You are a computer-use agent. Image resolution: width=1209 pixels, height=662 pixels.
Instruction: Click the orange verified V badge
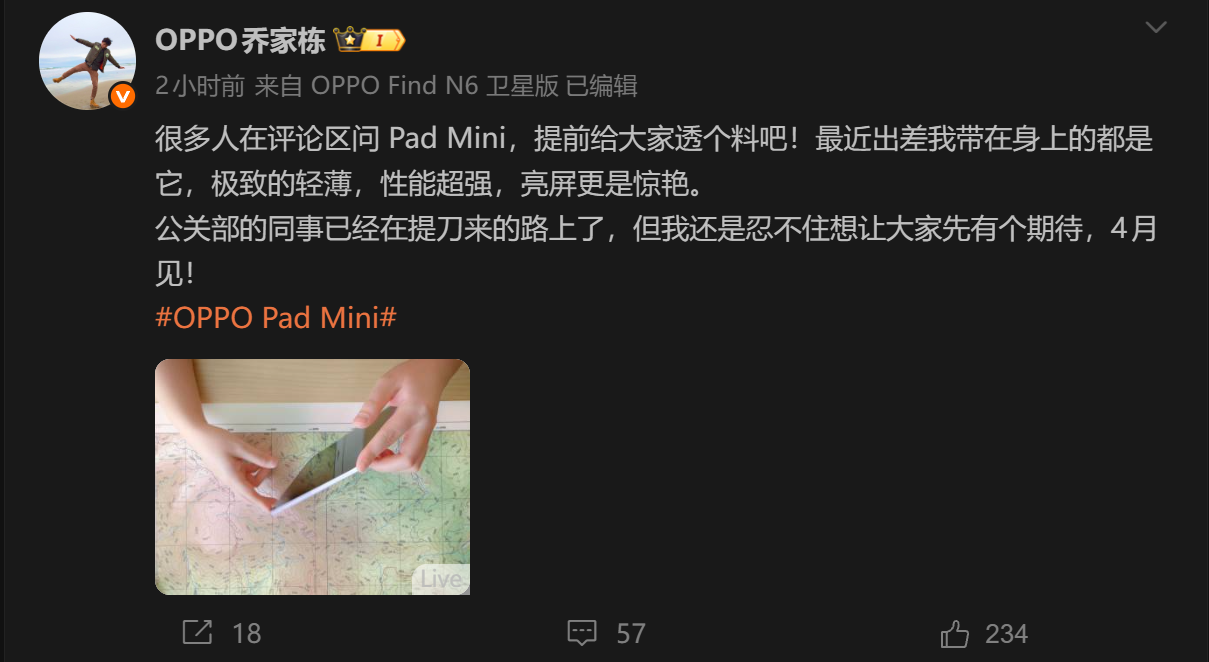[x=122, y=96]
